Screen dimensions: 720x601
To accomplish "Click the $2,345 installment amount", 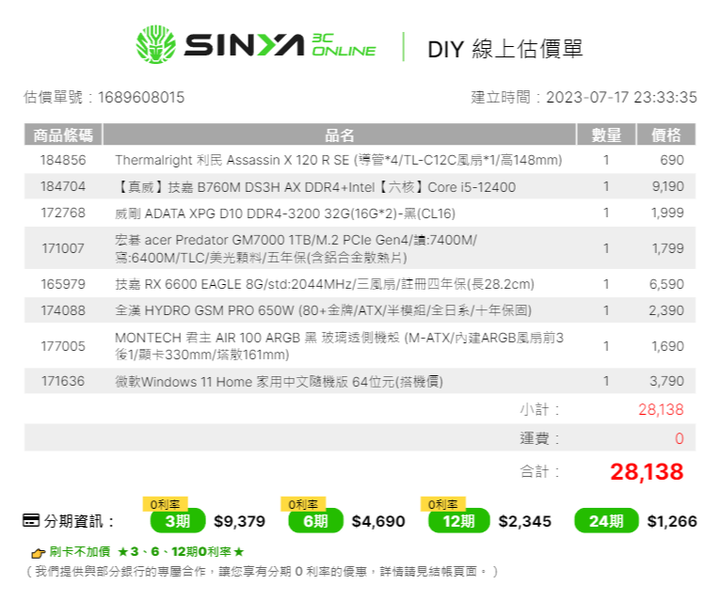I will tap(525, 522).
